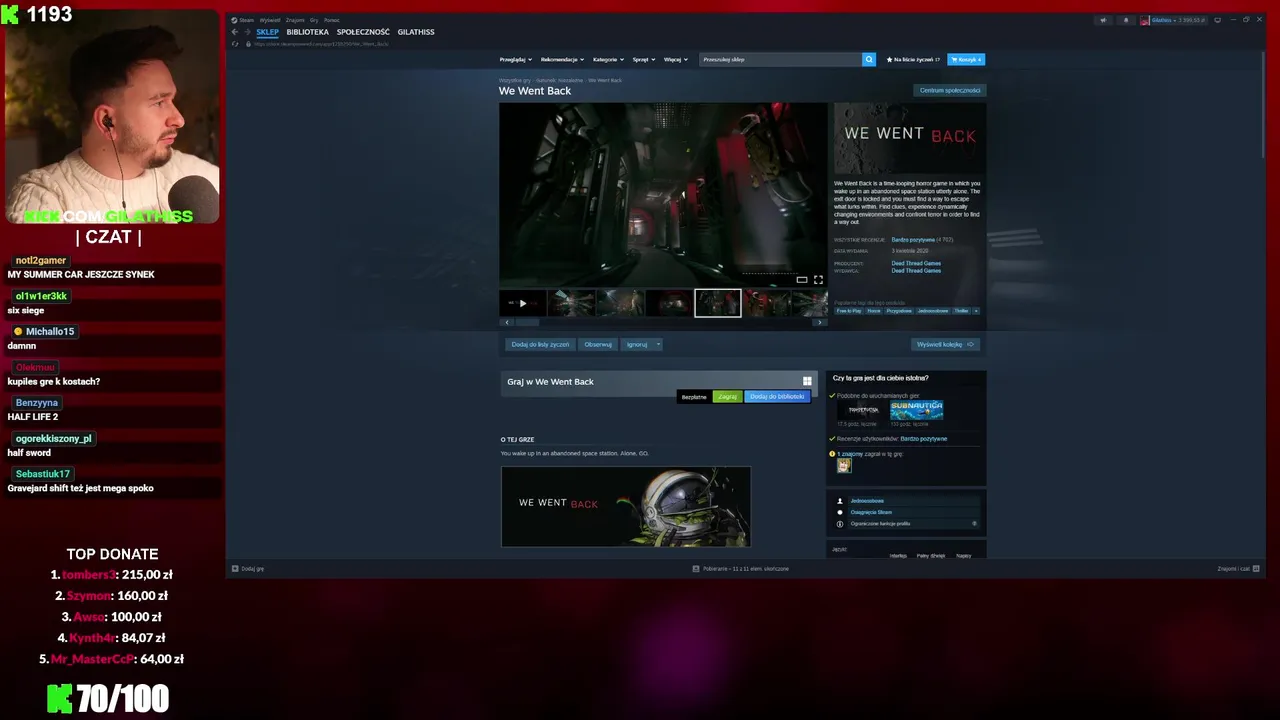Viewport: 1280px width, 720px height.
Task: Open the Sprzęt dropdown menu
Action: pyautogui.click(x=644, y=59)
